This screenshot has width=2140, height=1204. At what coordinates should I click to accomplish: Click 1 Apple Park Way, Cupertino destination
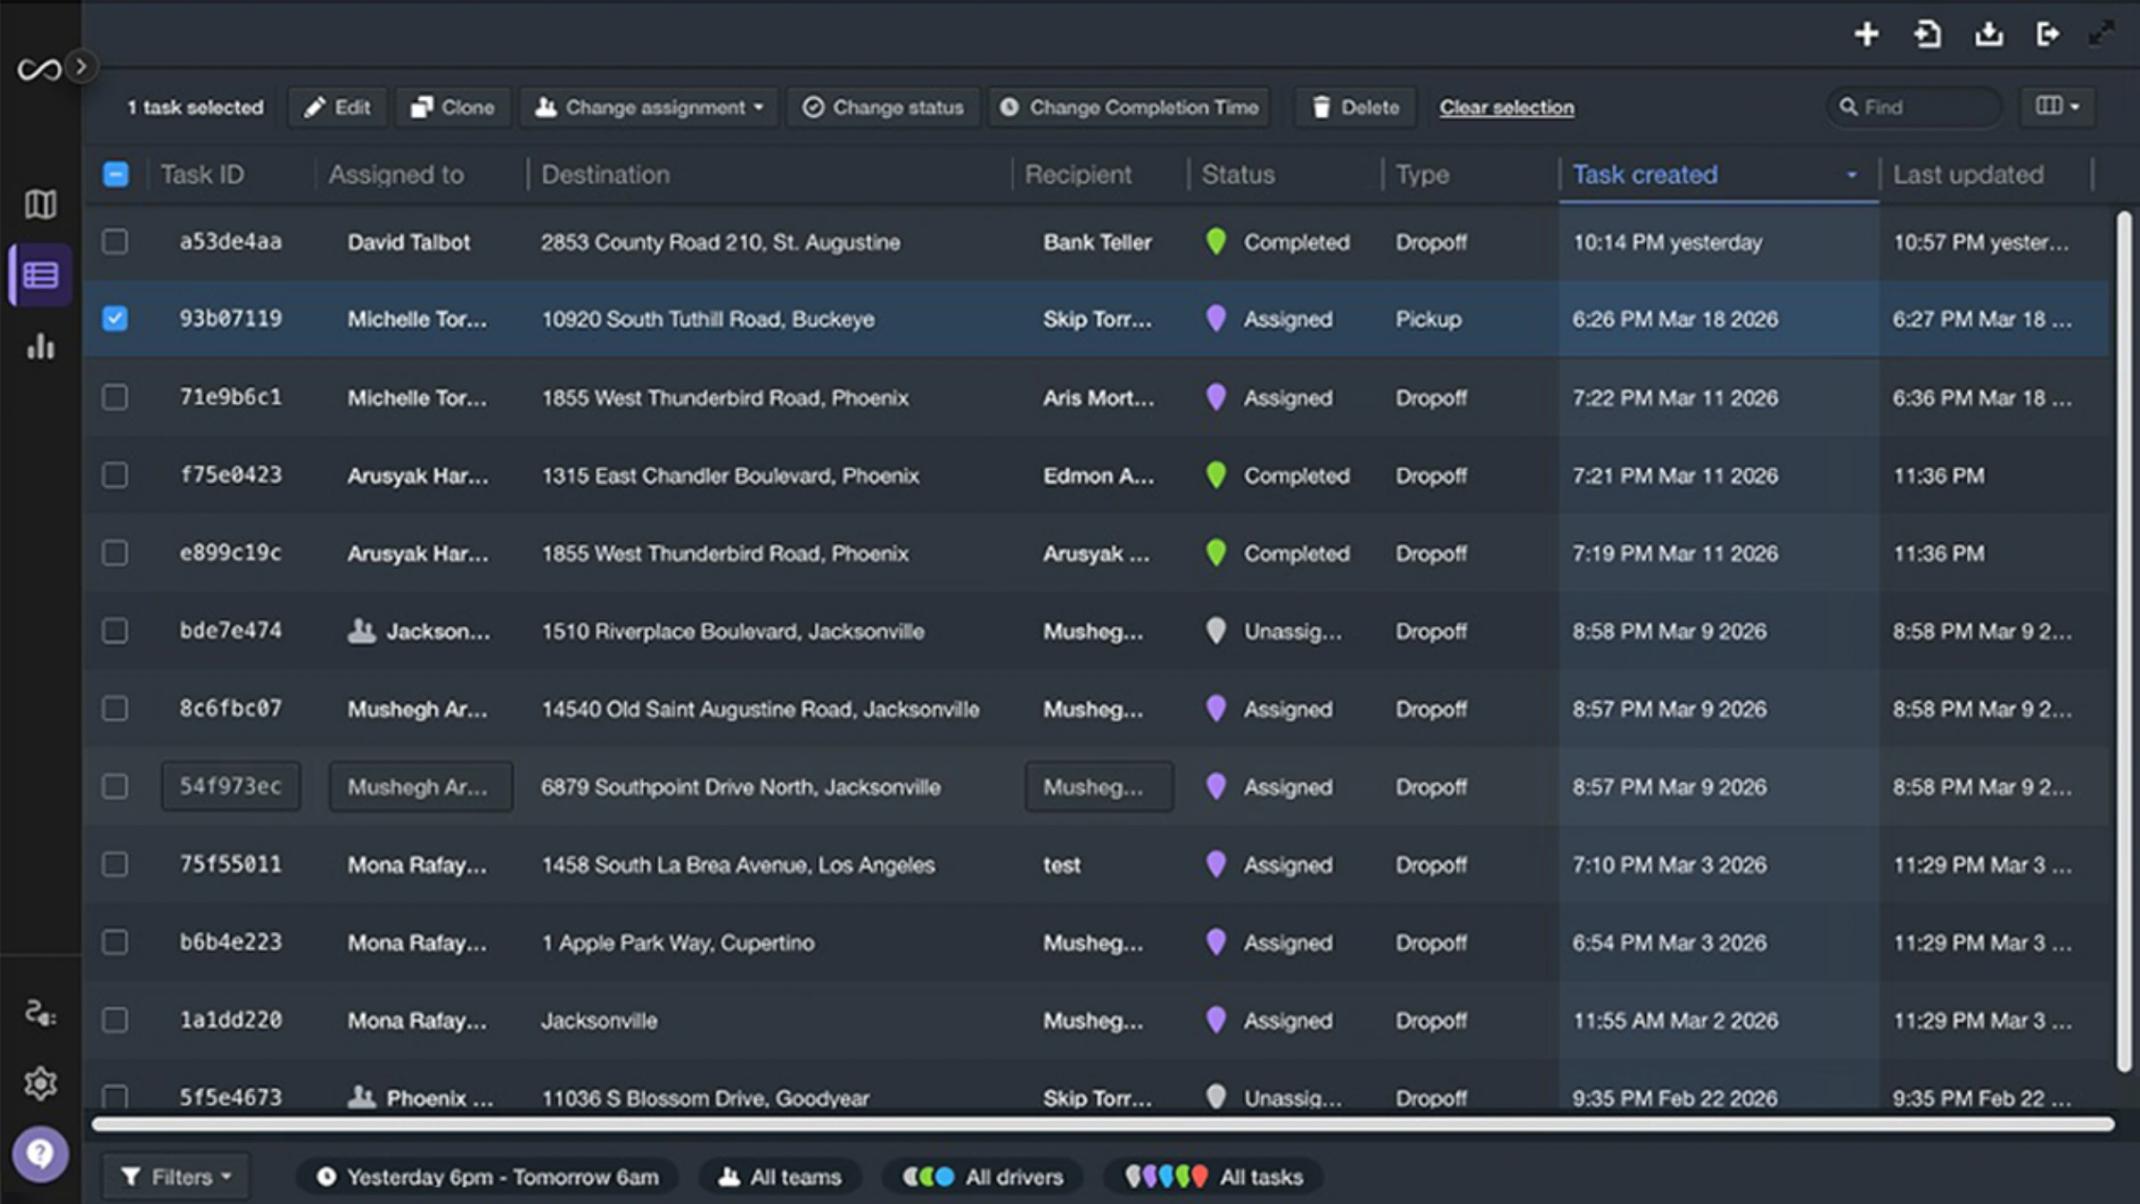(677, 943)
